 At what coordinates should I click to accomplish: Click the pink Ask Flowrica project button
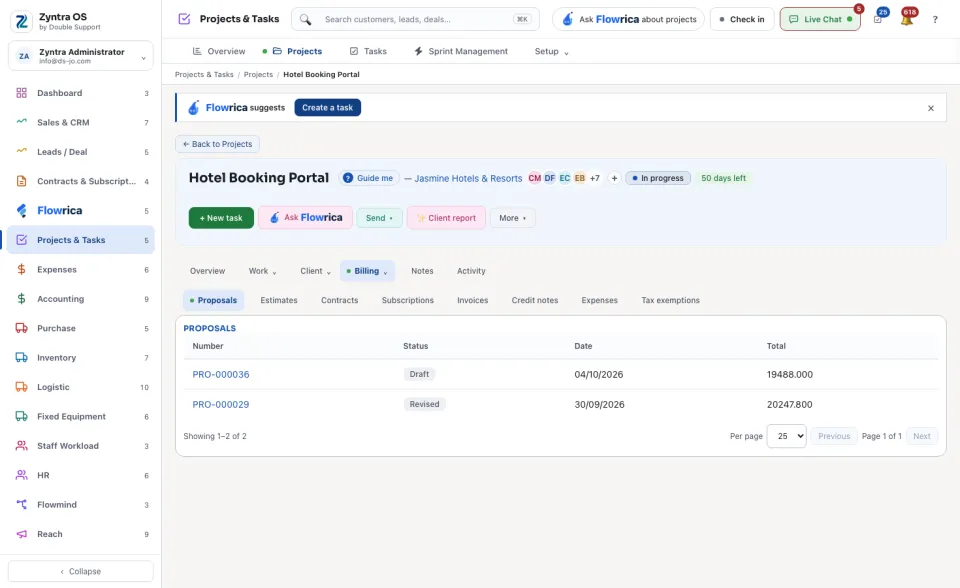tap(306, 218)
